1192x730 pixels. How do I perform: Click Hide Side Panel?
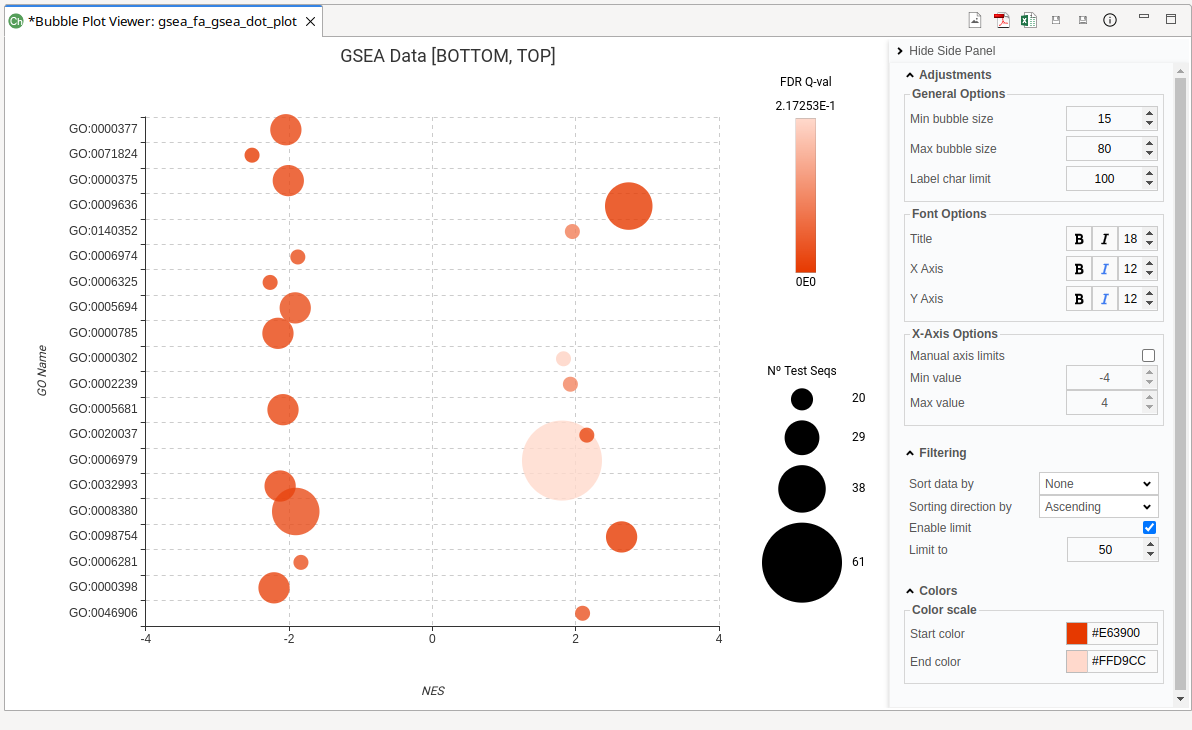click(x=945, y=51)
